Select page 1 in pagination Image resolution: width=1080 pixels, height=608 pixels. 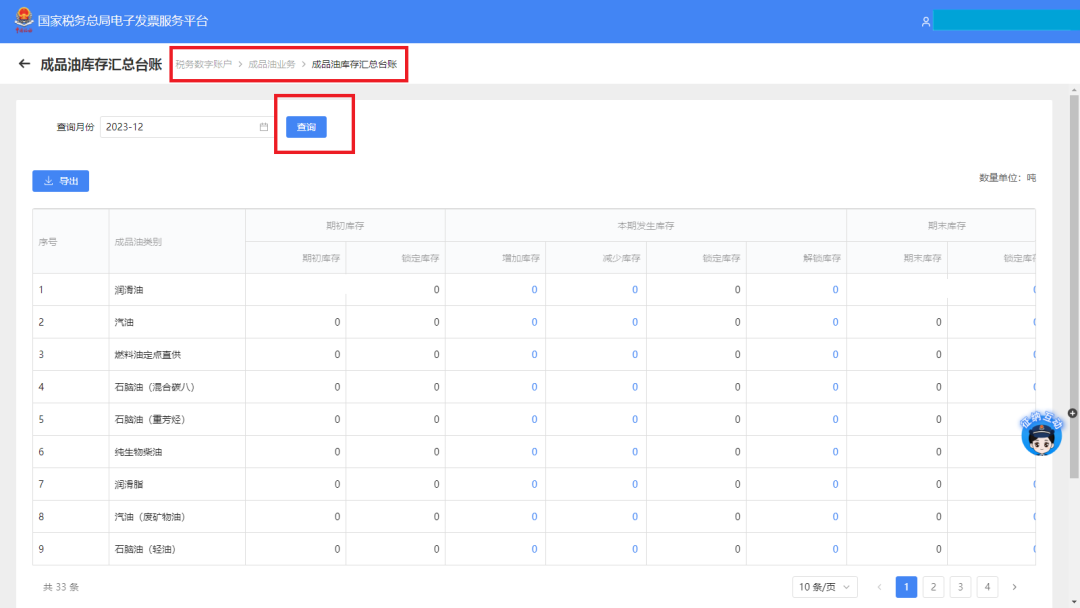click(x=906, y=587)
